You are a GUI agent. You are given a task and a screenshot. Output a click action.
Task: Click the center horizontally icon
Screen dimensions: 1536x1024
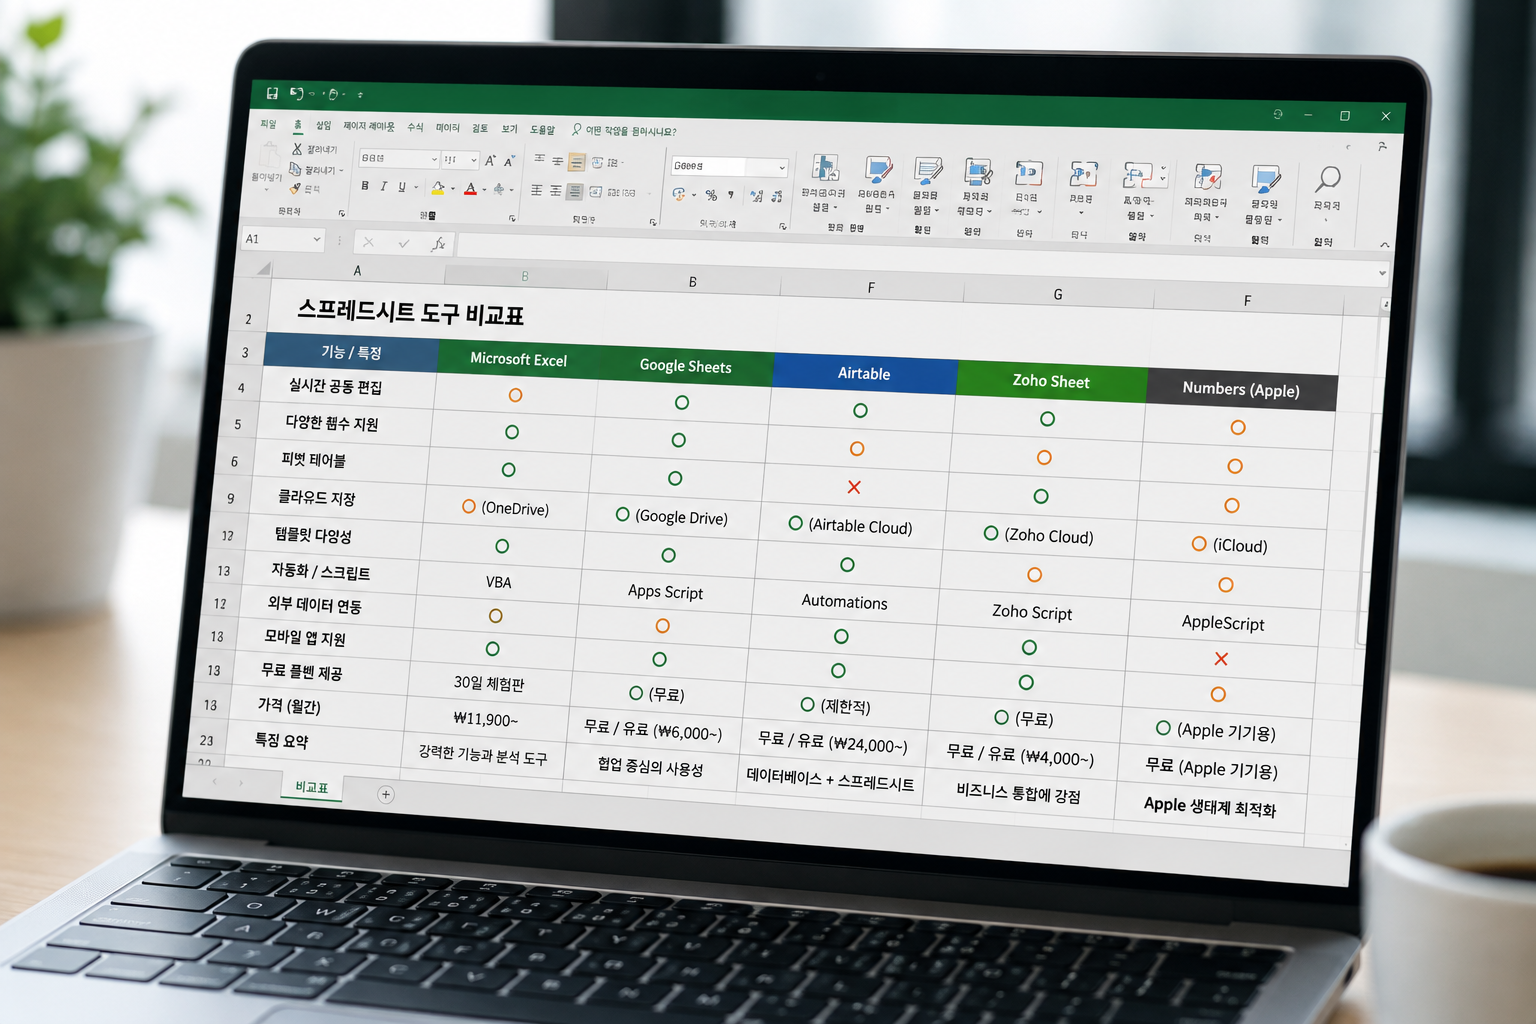(x=555, y=191)
